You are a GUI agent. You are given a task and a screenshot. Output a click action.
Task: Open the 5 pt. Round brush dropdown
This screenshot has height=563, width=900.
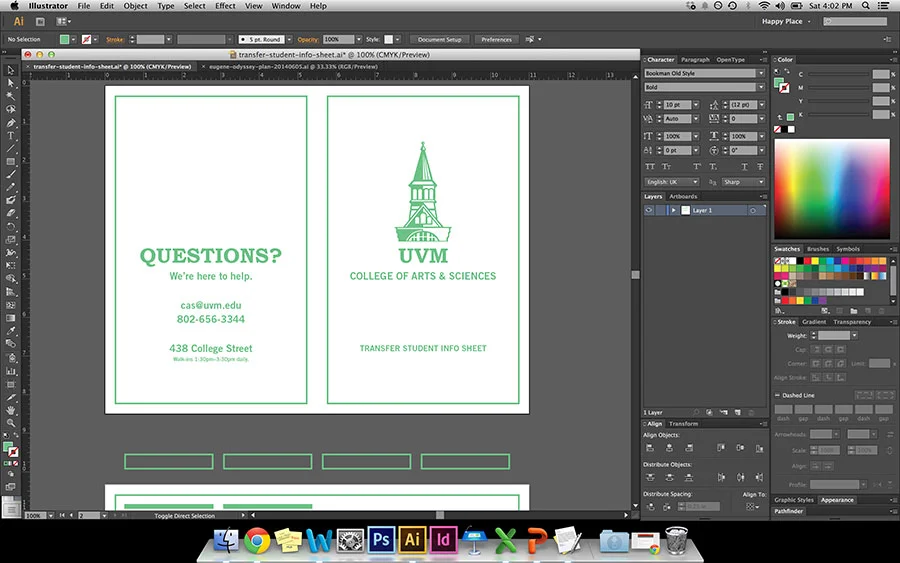[x=289, y=40]
